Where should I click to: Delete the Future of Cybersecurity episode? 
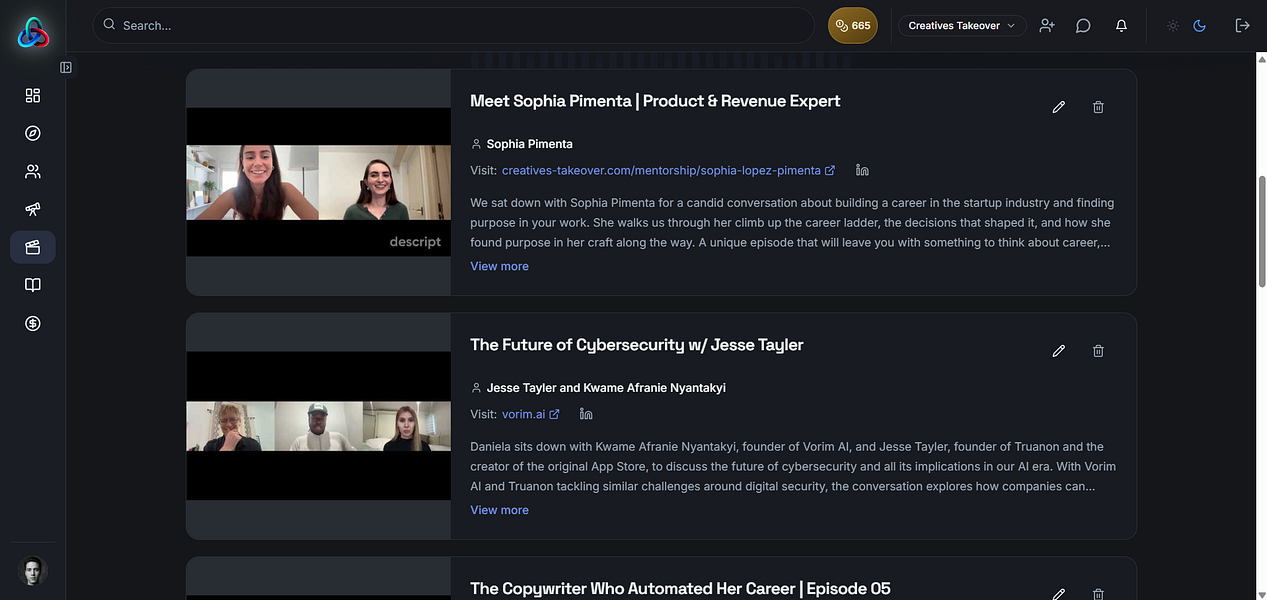coord(1098,351)
